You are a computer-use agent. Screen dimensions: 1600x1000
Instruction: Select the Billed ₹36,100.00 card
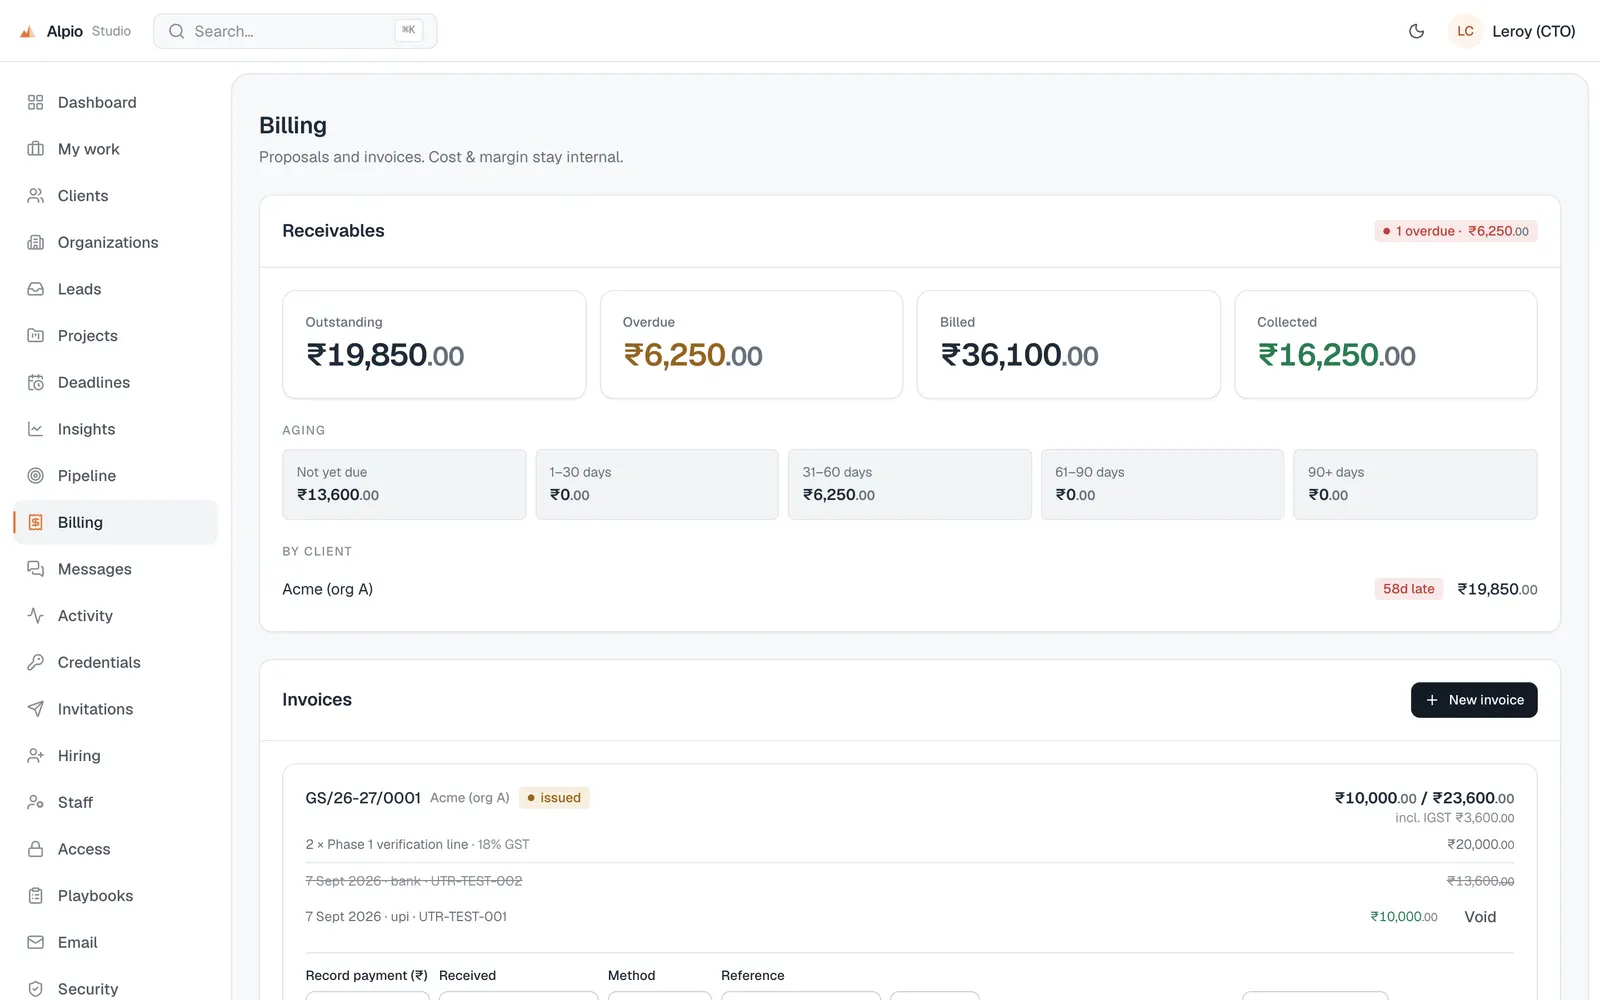pyautogui.click(x=1068, y=345)
